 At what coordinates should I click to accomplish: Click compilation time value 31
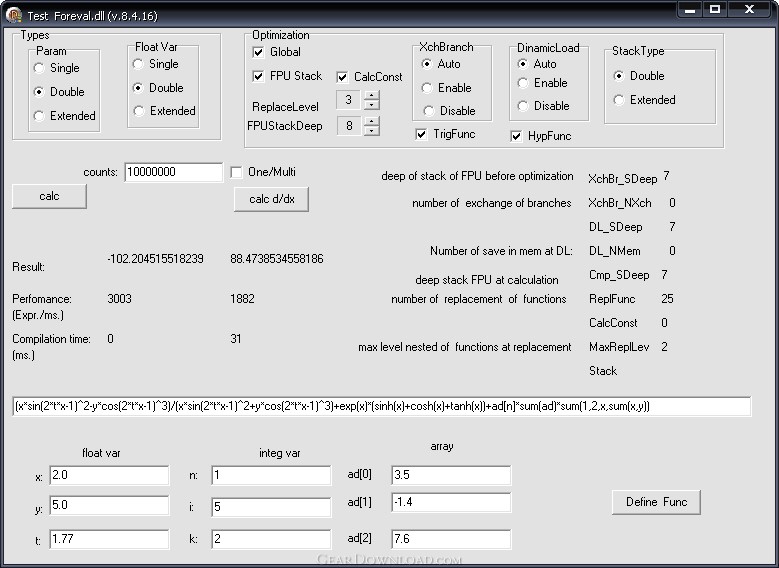click(235, 339)
